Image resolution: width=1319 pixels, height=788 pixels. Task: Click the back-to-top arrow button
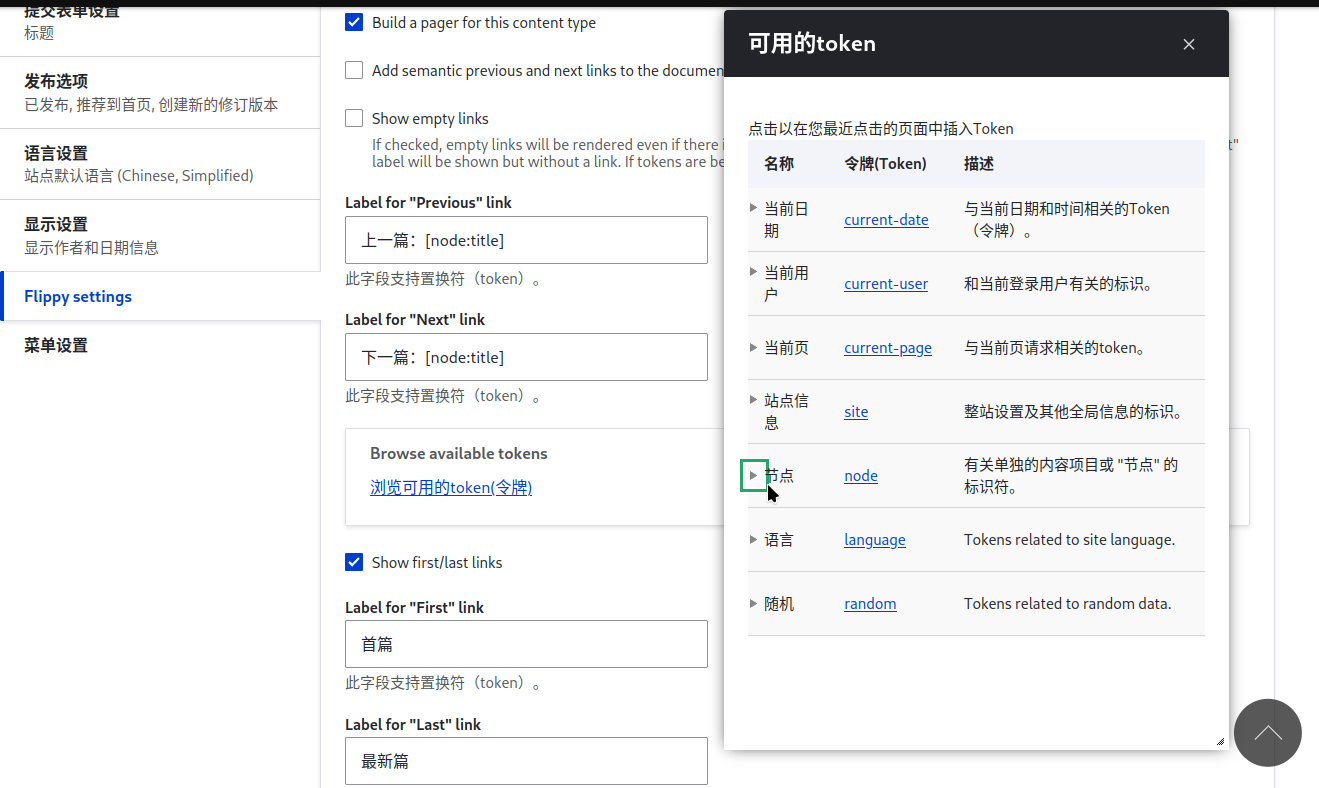tap(1268, 733)
